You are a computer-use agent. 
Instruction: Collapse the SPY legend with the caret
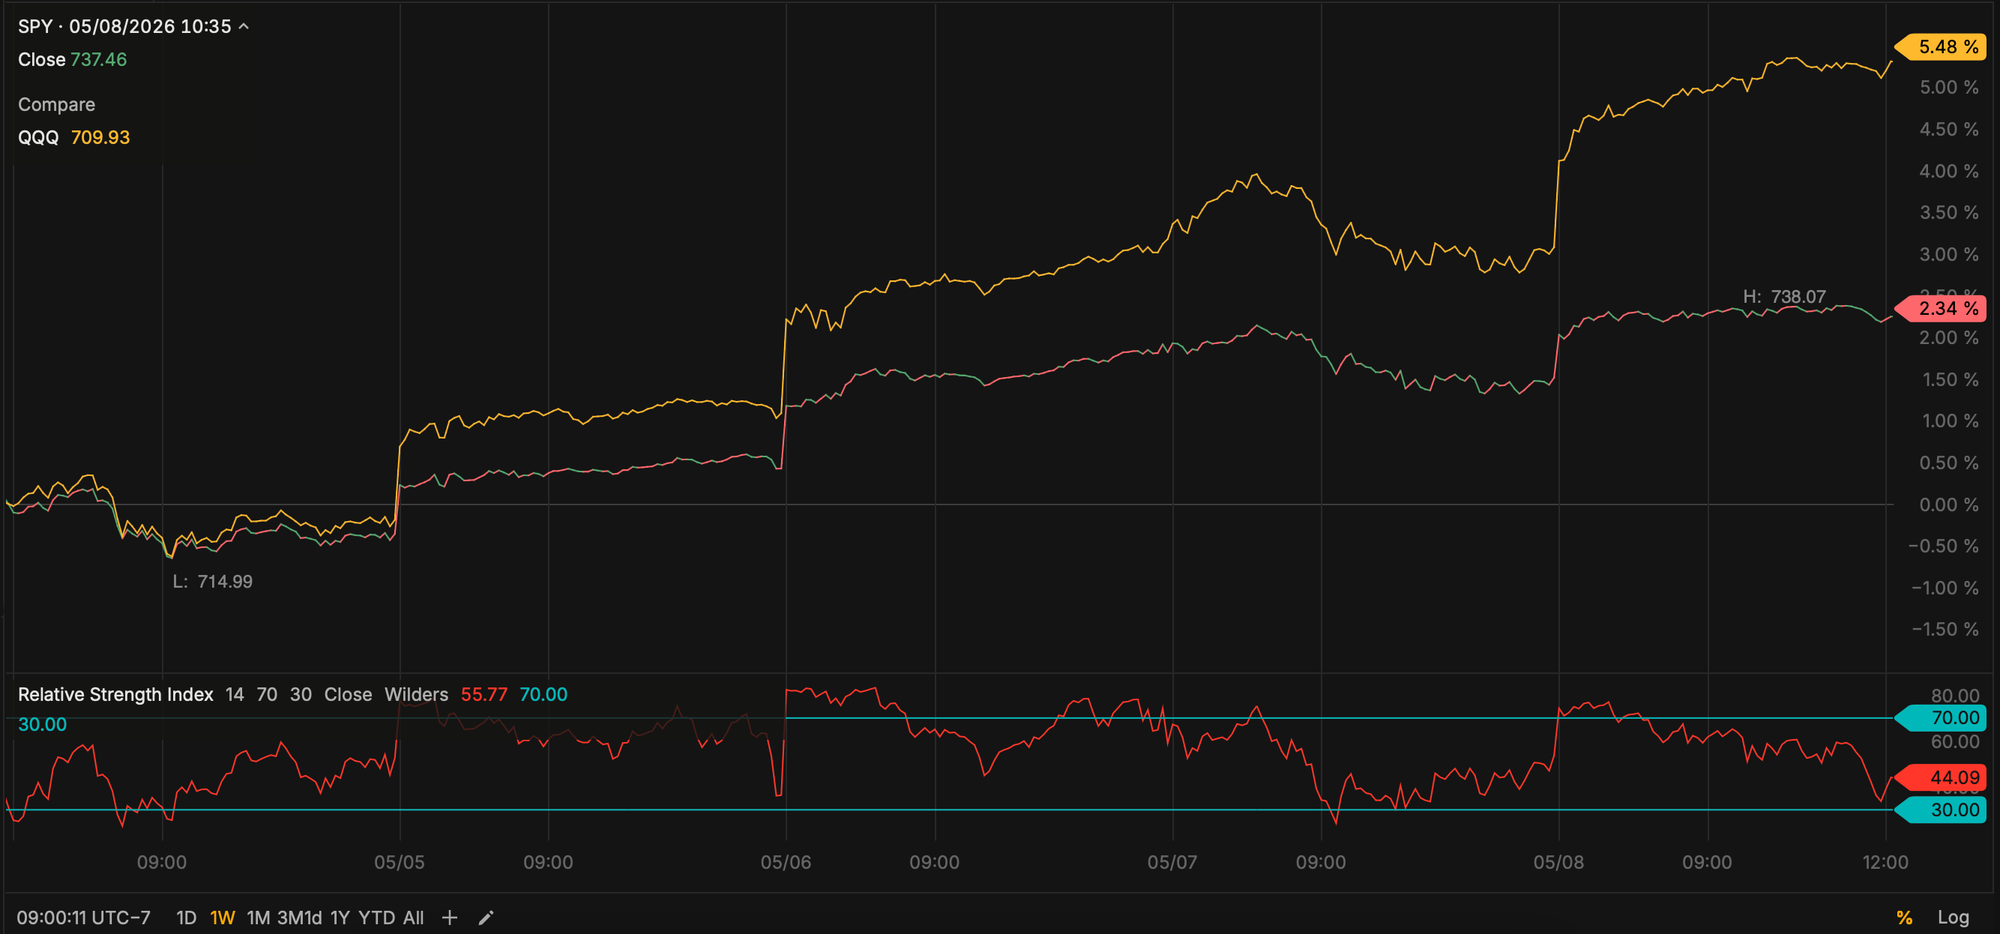click(243, 27)
